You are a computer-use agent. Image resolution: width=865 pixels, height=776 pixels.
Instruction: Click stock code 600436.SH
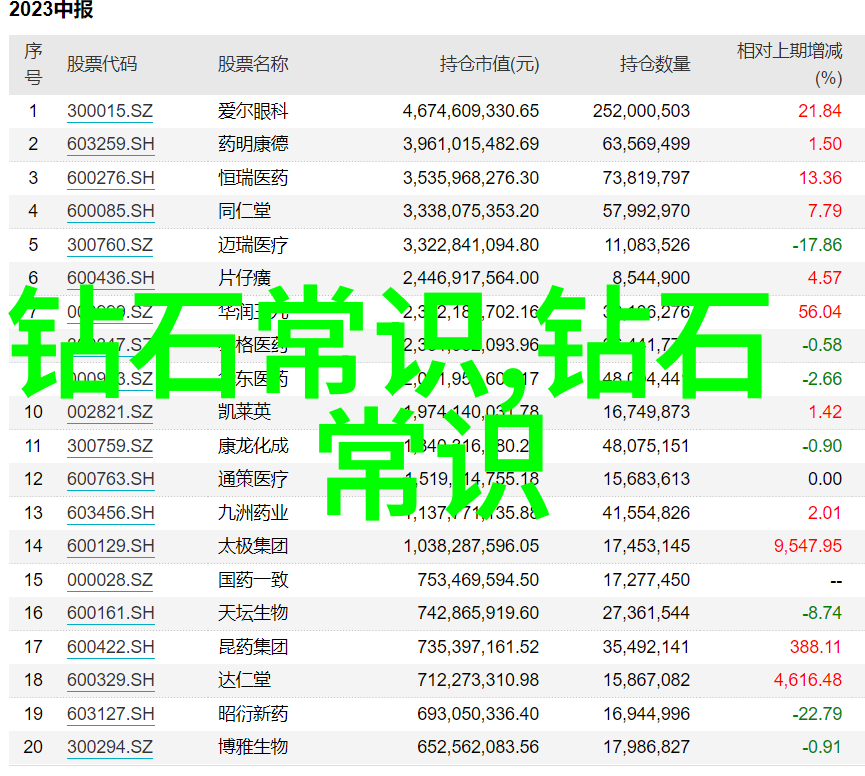coord(110,278)
